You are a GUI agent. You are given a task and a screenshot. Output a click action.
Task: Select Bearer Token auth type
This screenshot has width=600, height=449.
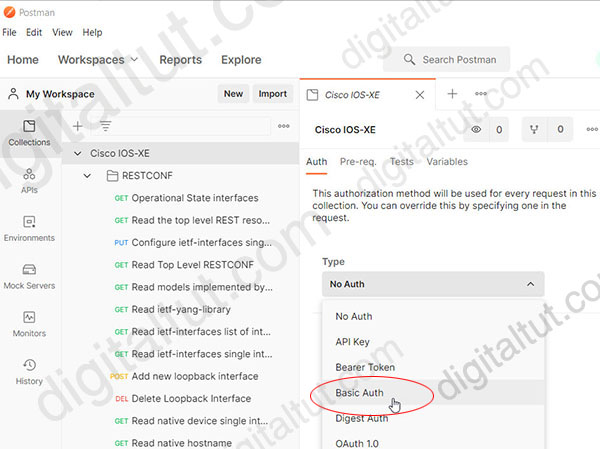[433, 367]
